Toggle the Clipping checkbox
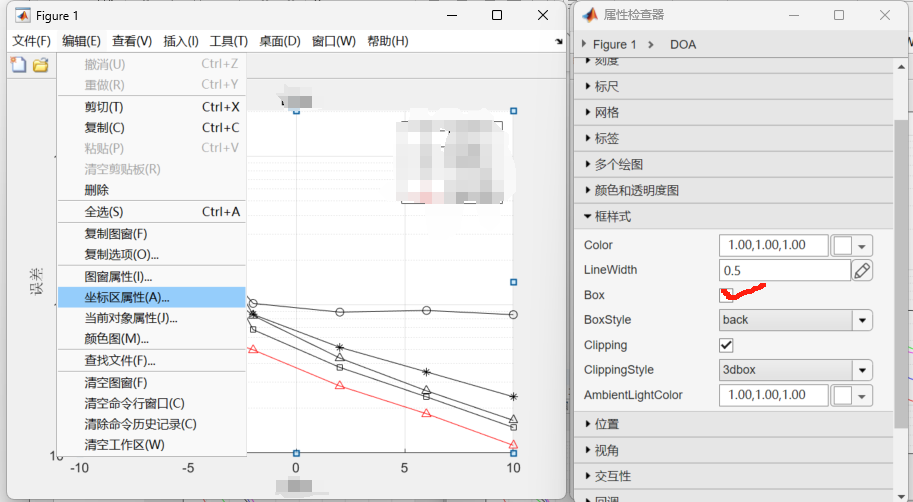Image resolution: width=913 pixels, height=502 pixels. [x=726, y=345]
